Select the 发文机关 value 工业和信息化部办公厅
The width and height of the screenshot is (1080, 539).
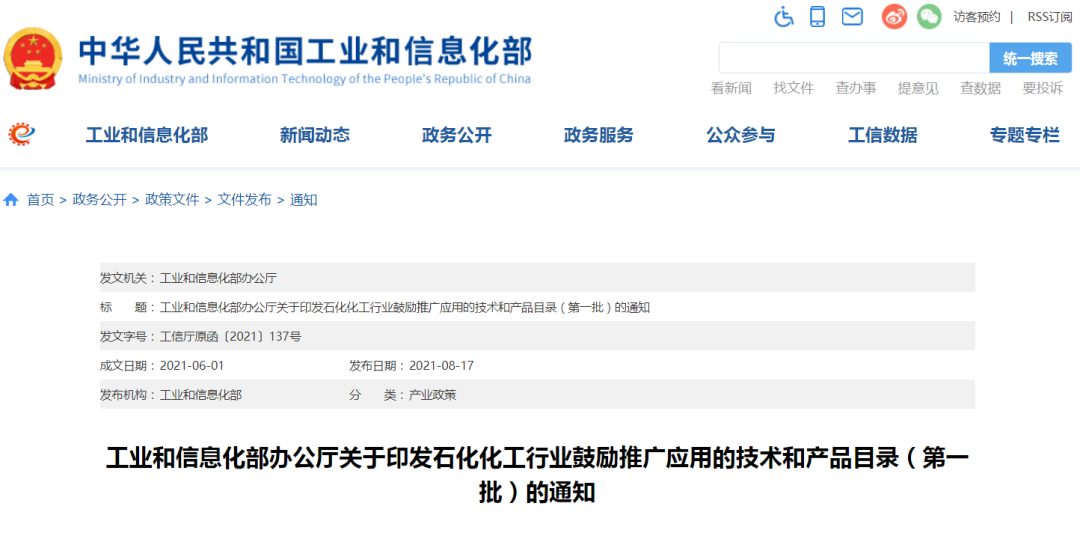[218, 278]
